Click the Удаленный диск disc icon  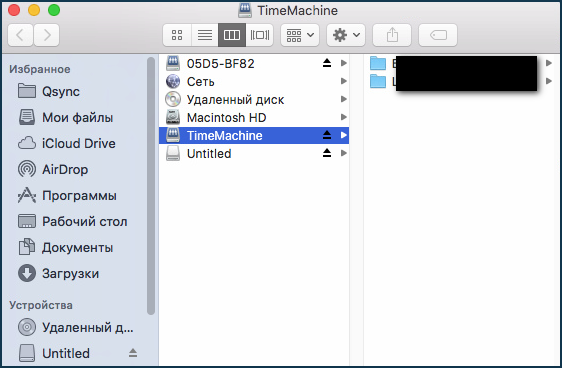(x=173, y=99)
